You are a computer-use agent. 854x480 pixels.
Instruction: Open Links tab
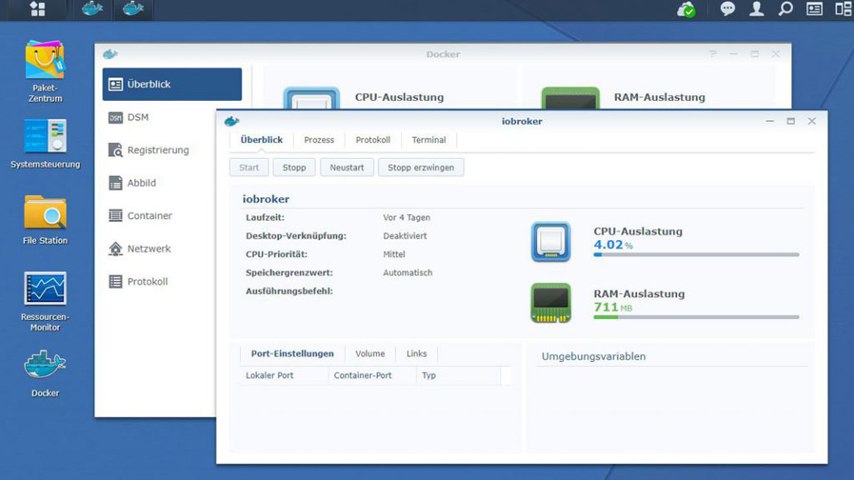tap(417, 354)
